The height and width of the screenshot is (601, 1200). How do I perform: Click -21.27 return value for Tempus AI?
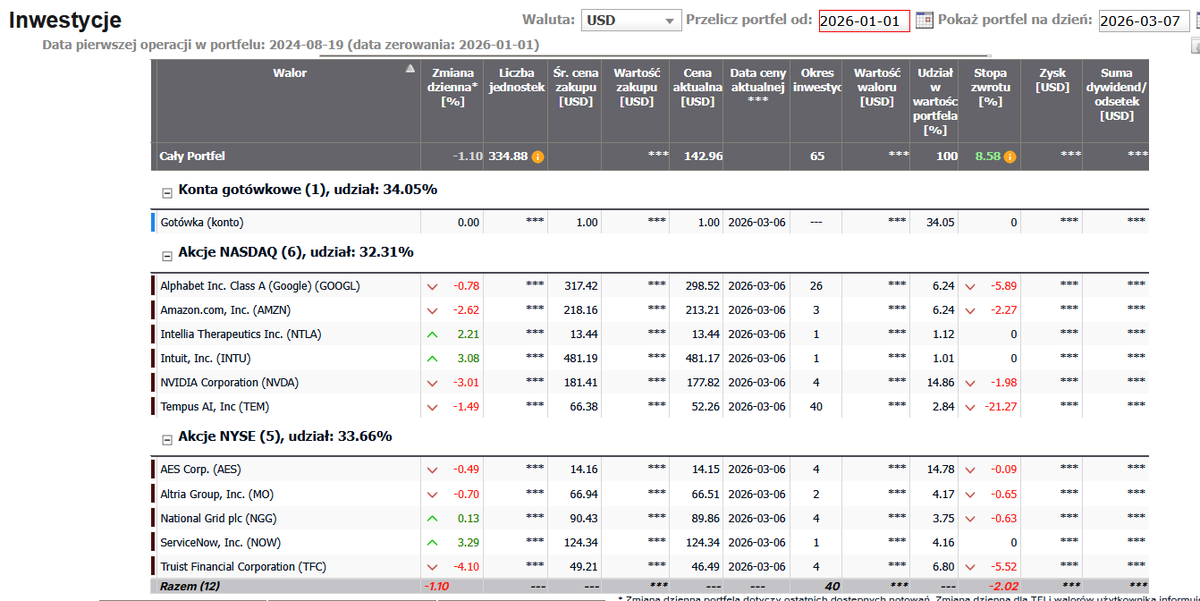[x=1000, y=406]
